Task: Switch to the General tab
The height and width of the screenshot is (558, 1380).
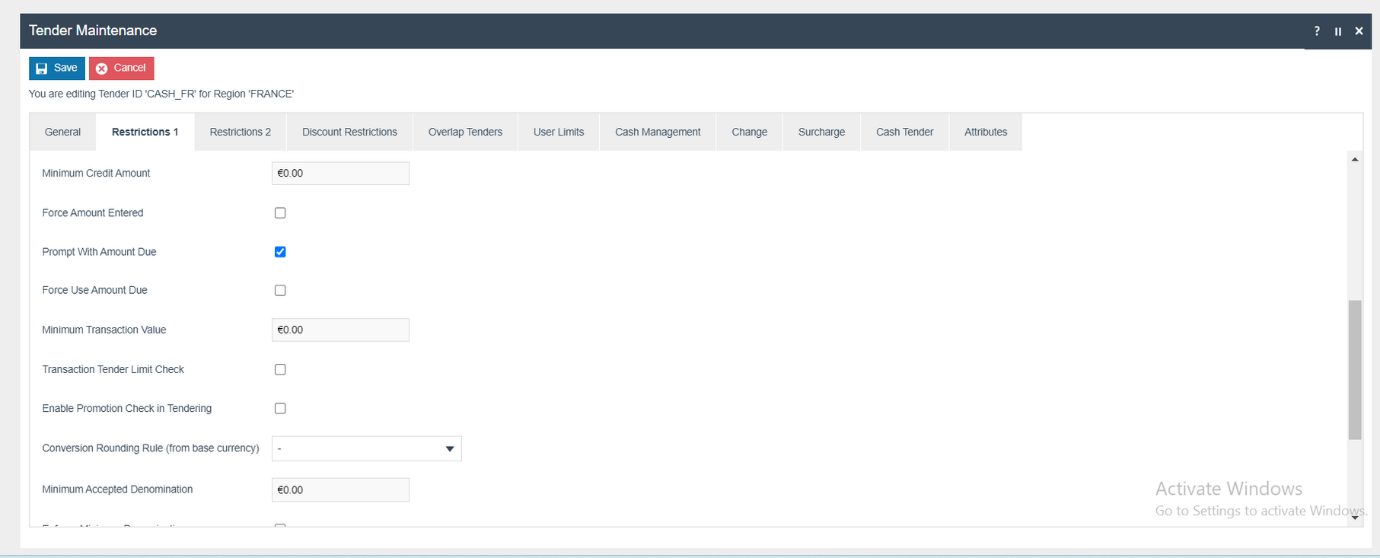Action: click(x=63, y=132)
